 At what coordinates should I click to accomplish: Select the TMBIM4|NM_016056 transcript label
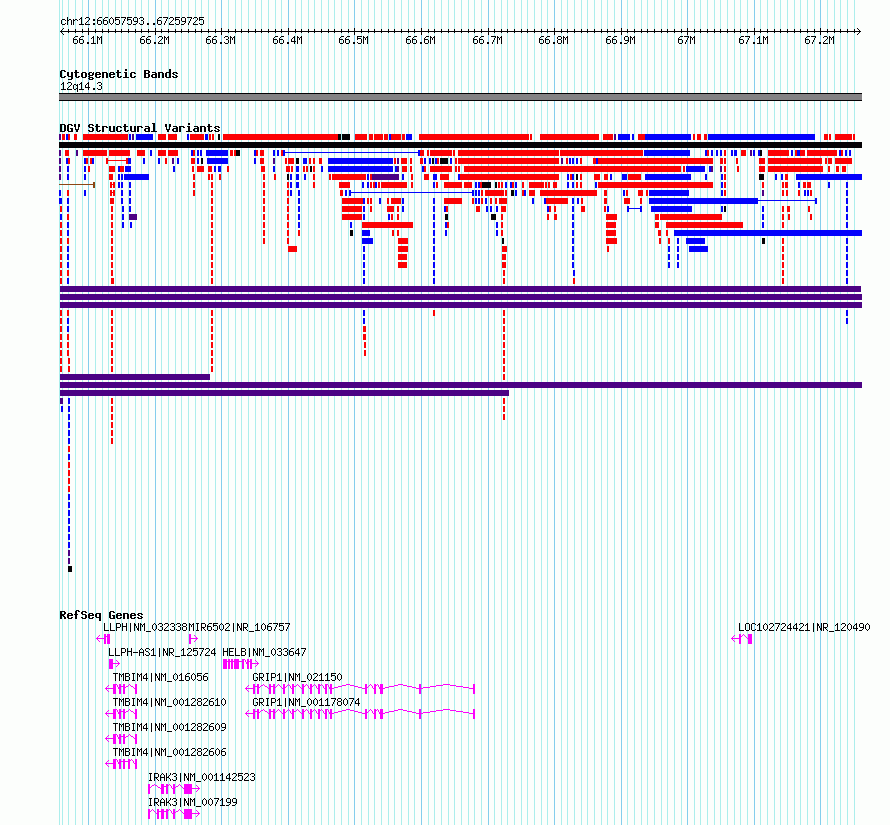pyautogui.click(x=161, y=677)
